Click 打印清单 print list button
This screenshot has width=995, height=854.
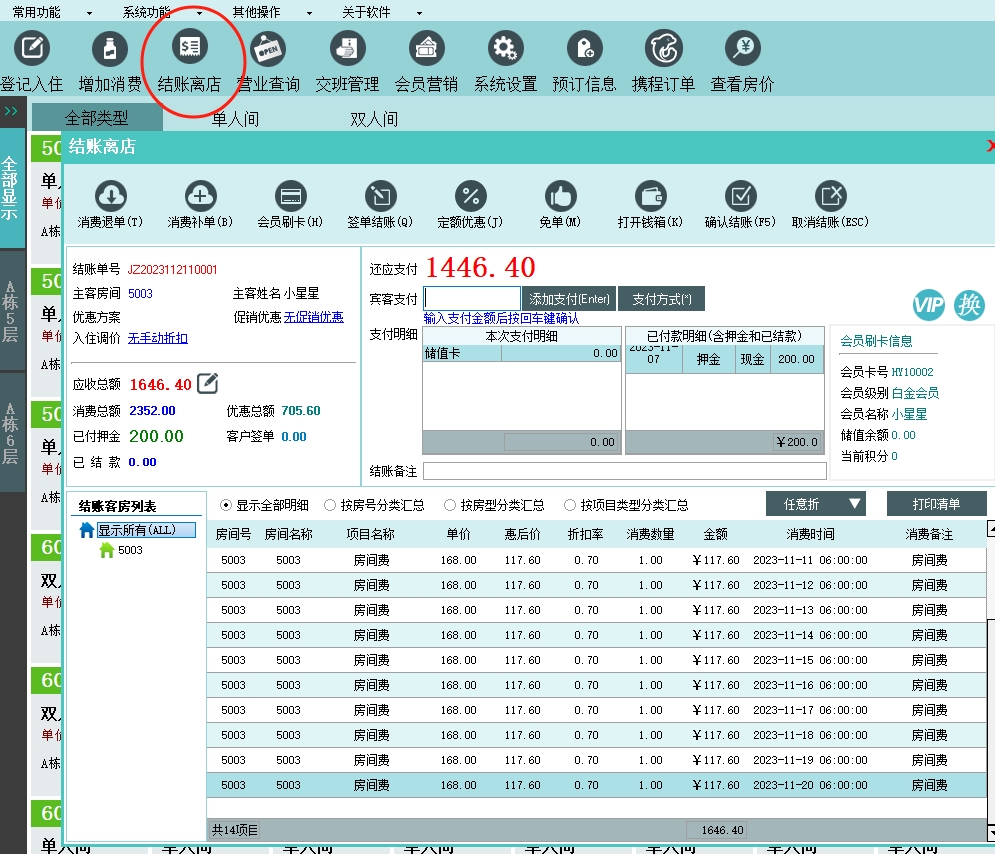tap(936, 504)
